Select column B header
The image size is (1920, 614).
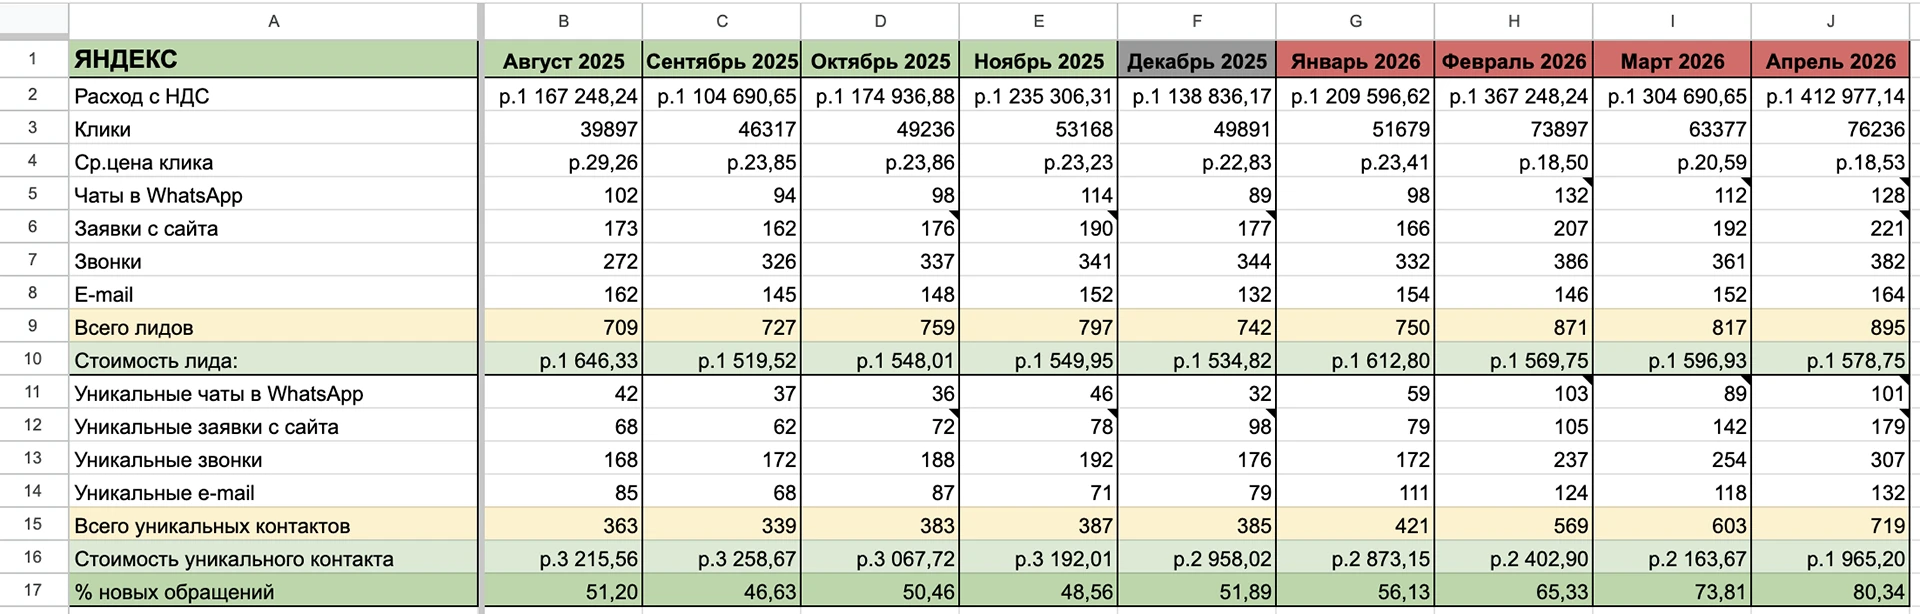(x=563, y=21)
